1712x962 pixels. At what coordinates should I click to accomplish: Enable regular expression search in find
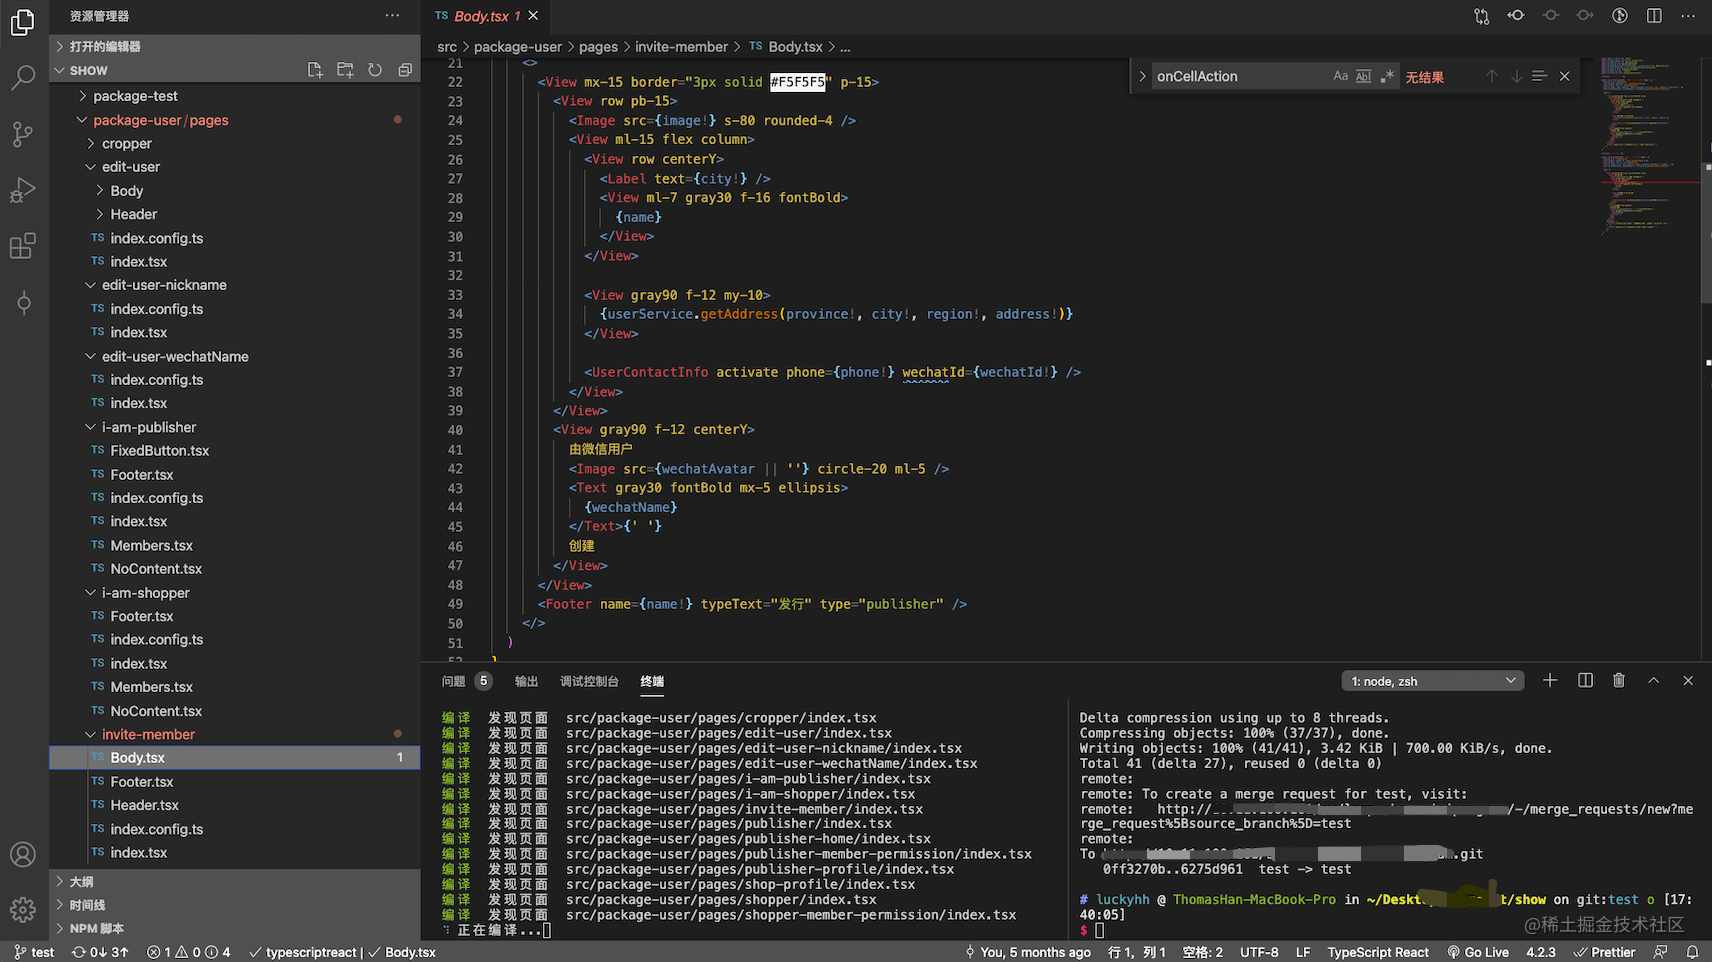(x=1387, y=77)
